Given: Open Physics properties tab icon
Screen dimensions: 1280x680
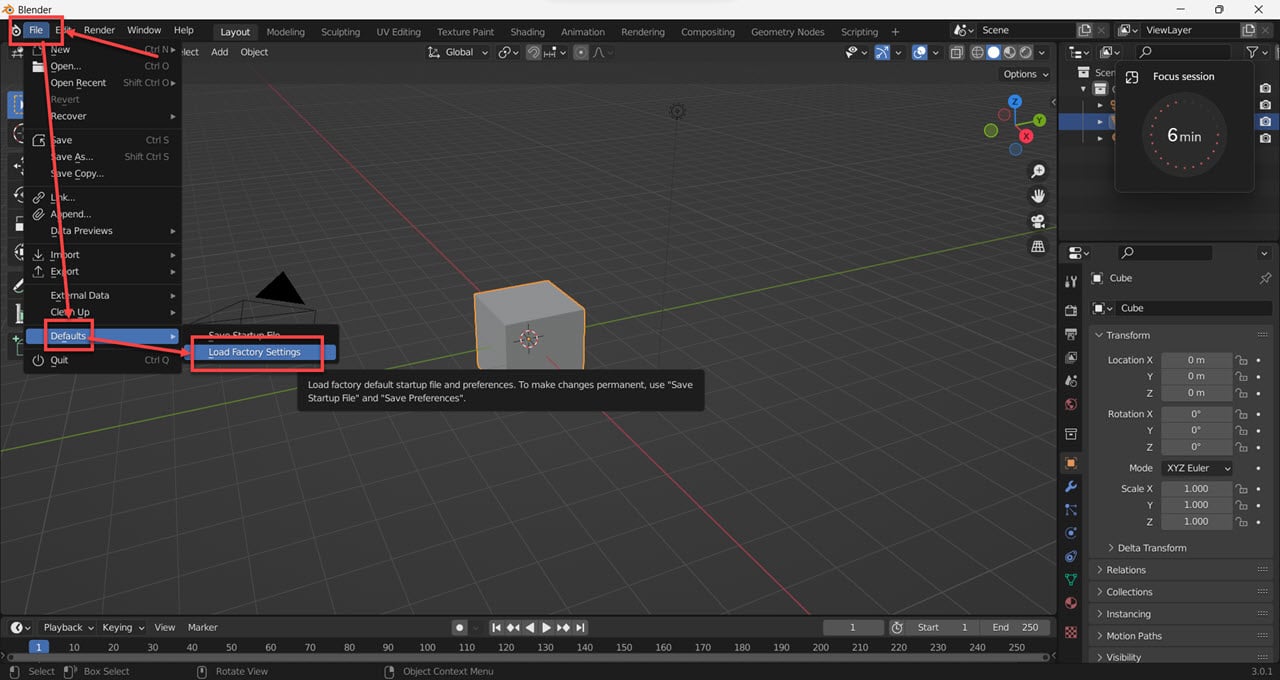Looking at the screenshot, I should pos(1071,533).
